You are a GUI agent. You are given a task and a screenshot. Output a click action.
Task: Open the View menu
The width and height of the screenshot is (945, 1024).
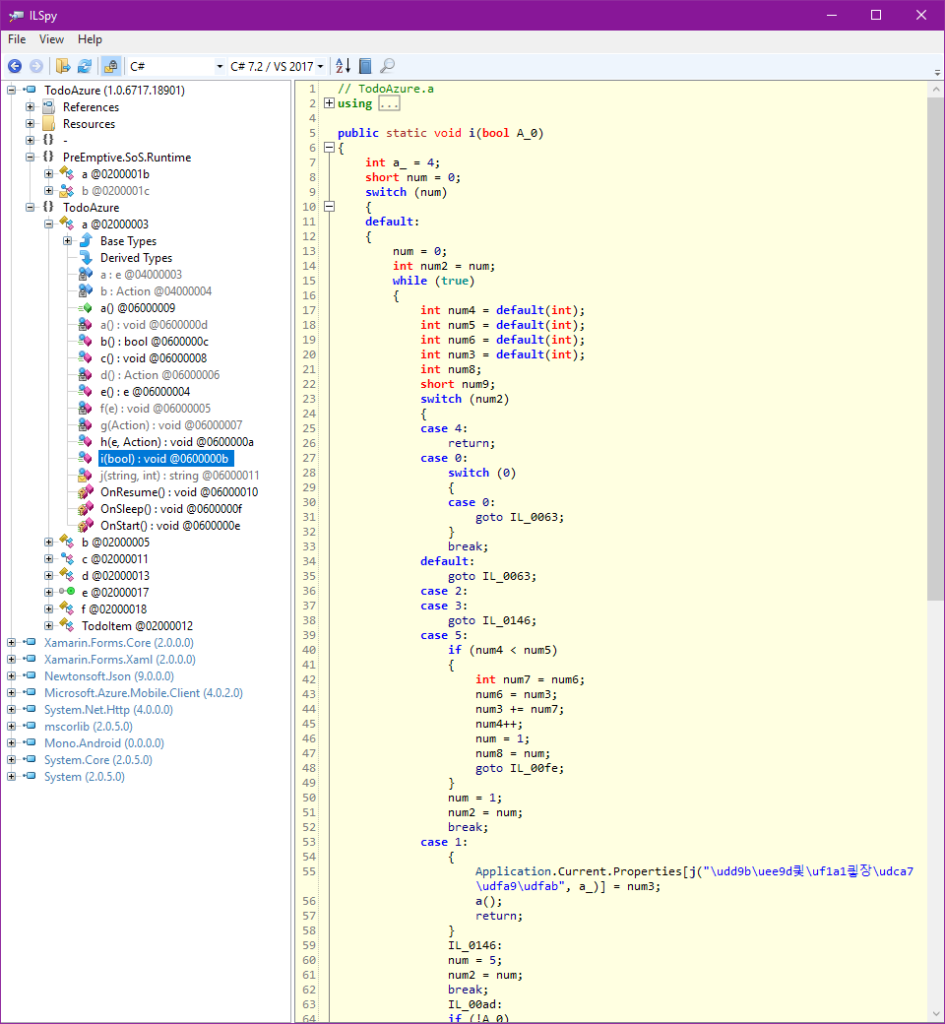coord(51,39)
